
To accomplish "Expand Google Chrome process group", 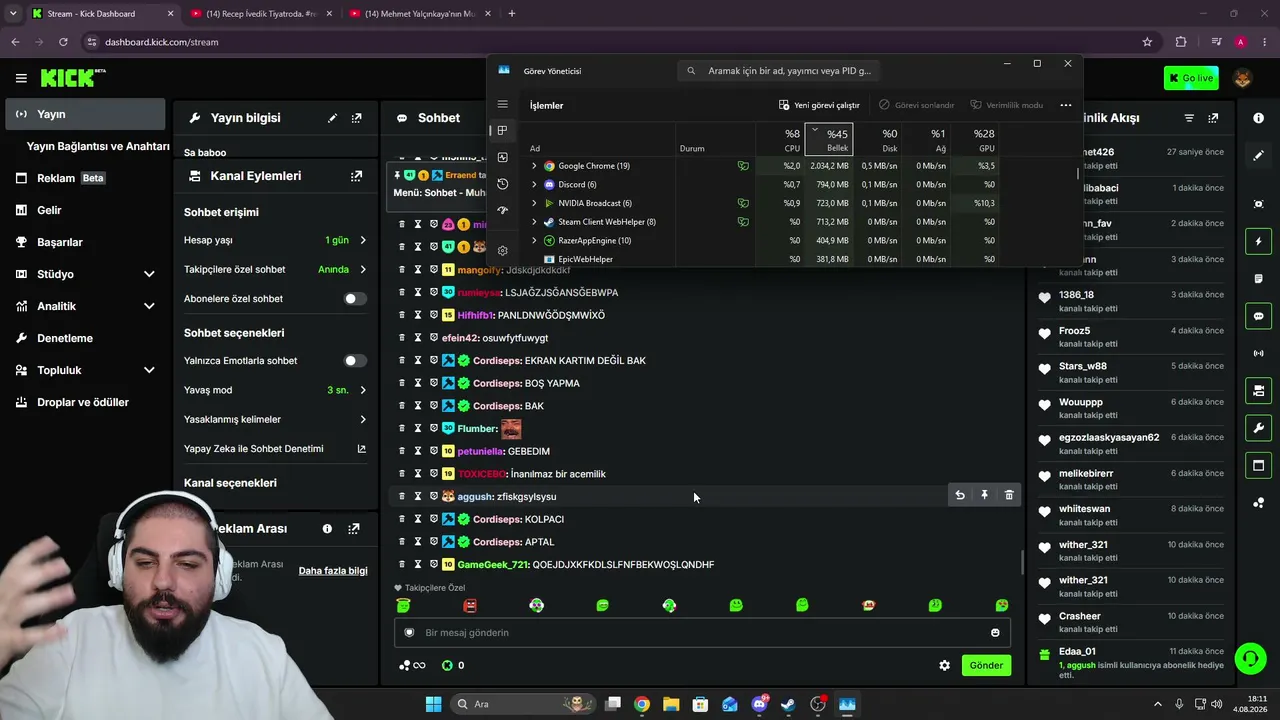I will [x=534, y=166].
